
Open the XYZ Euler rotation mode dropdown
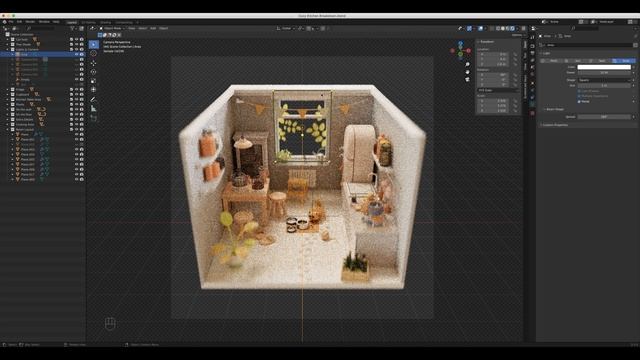point(498,90)
